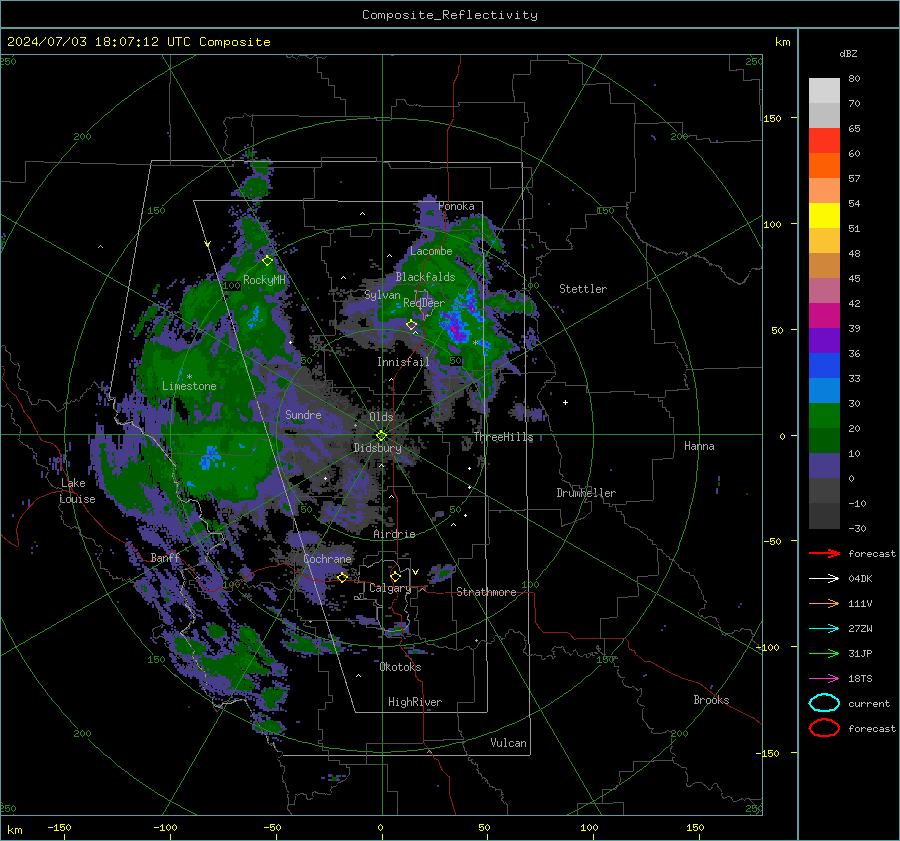Click the km label in top right
This screenshot has height=841, width=900.
tap(782, 42)
